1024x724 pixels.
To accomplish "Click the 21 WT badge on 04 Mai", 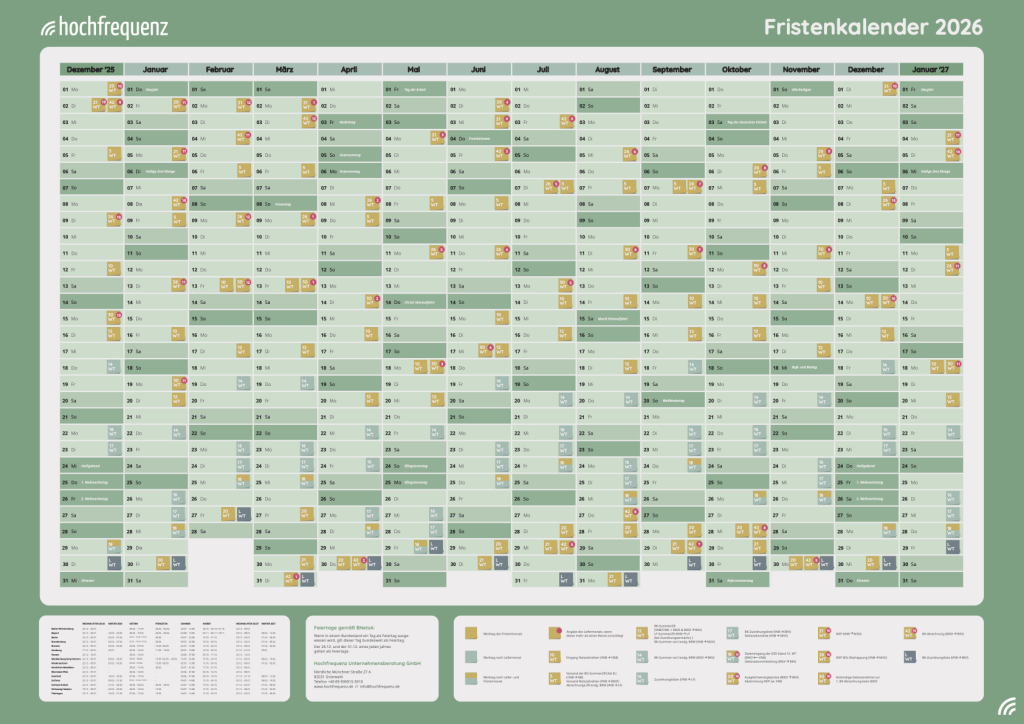I will tap(435, 138).
